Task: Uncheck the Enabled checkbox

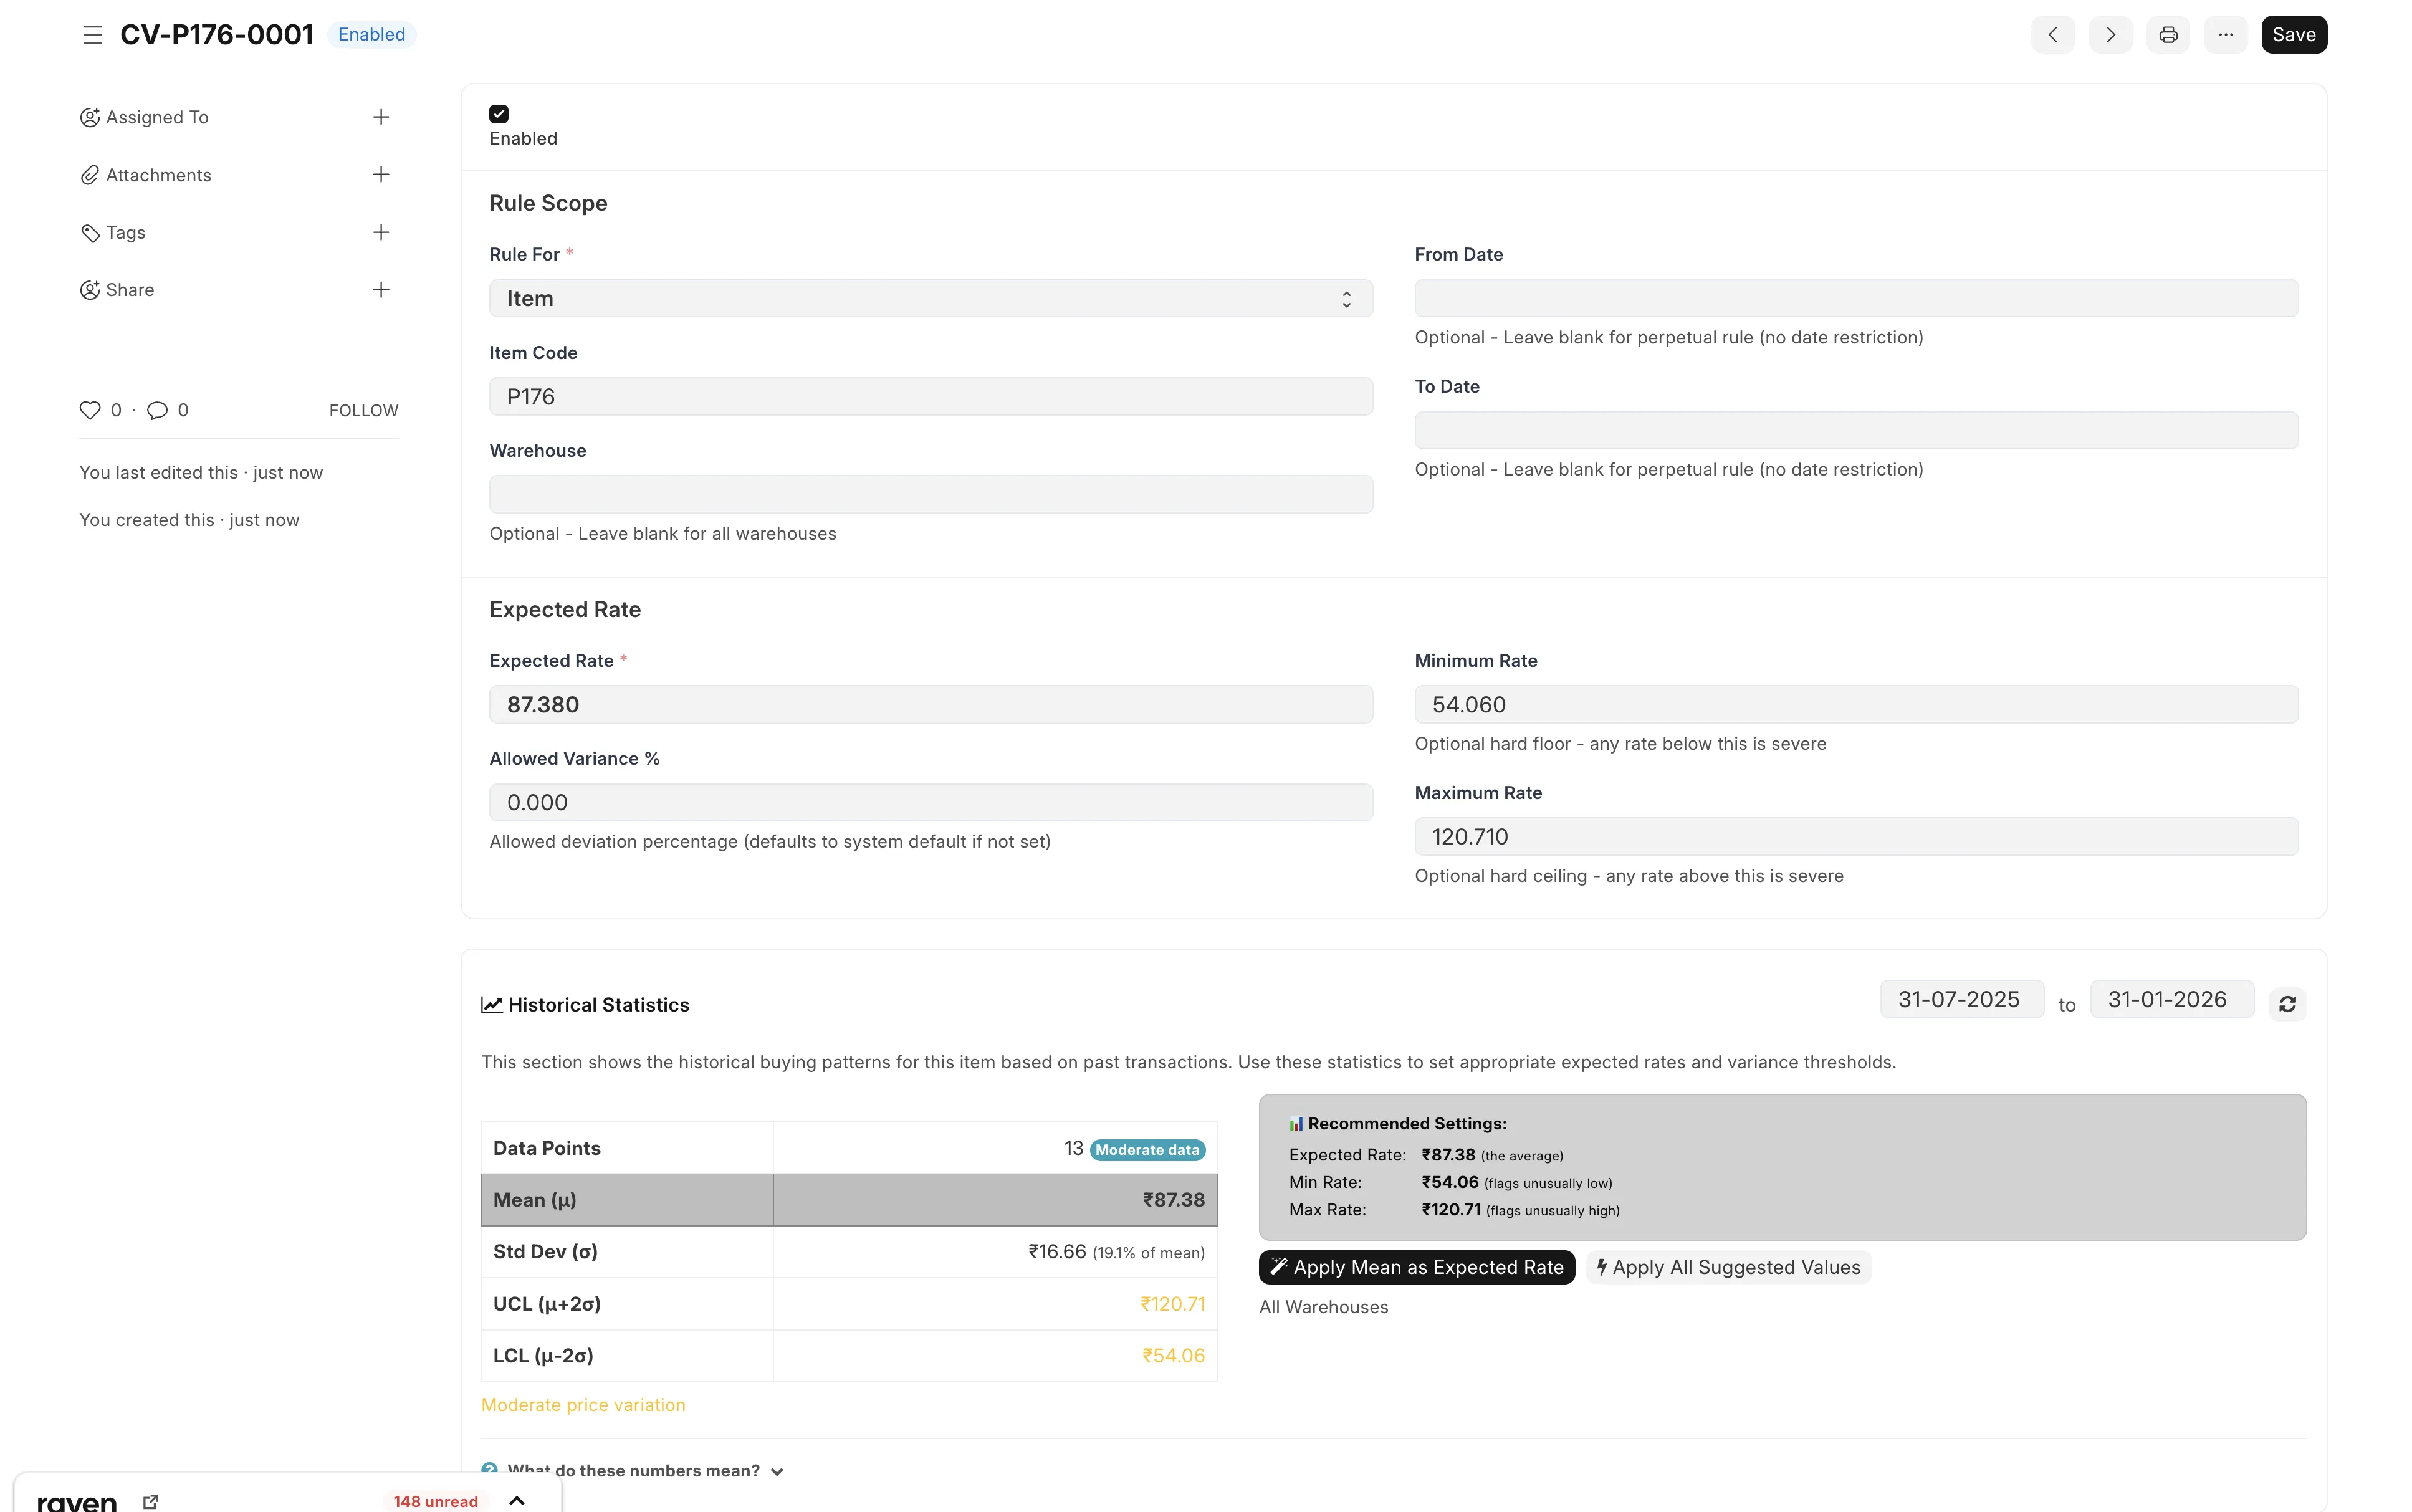Action: (x=499, y=114)
